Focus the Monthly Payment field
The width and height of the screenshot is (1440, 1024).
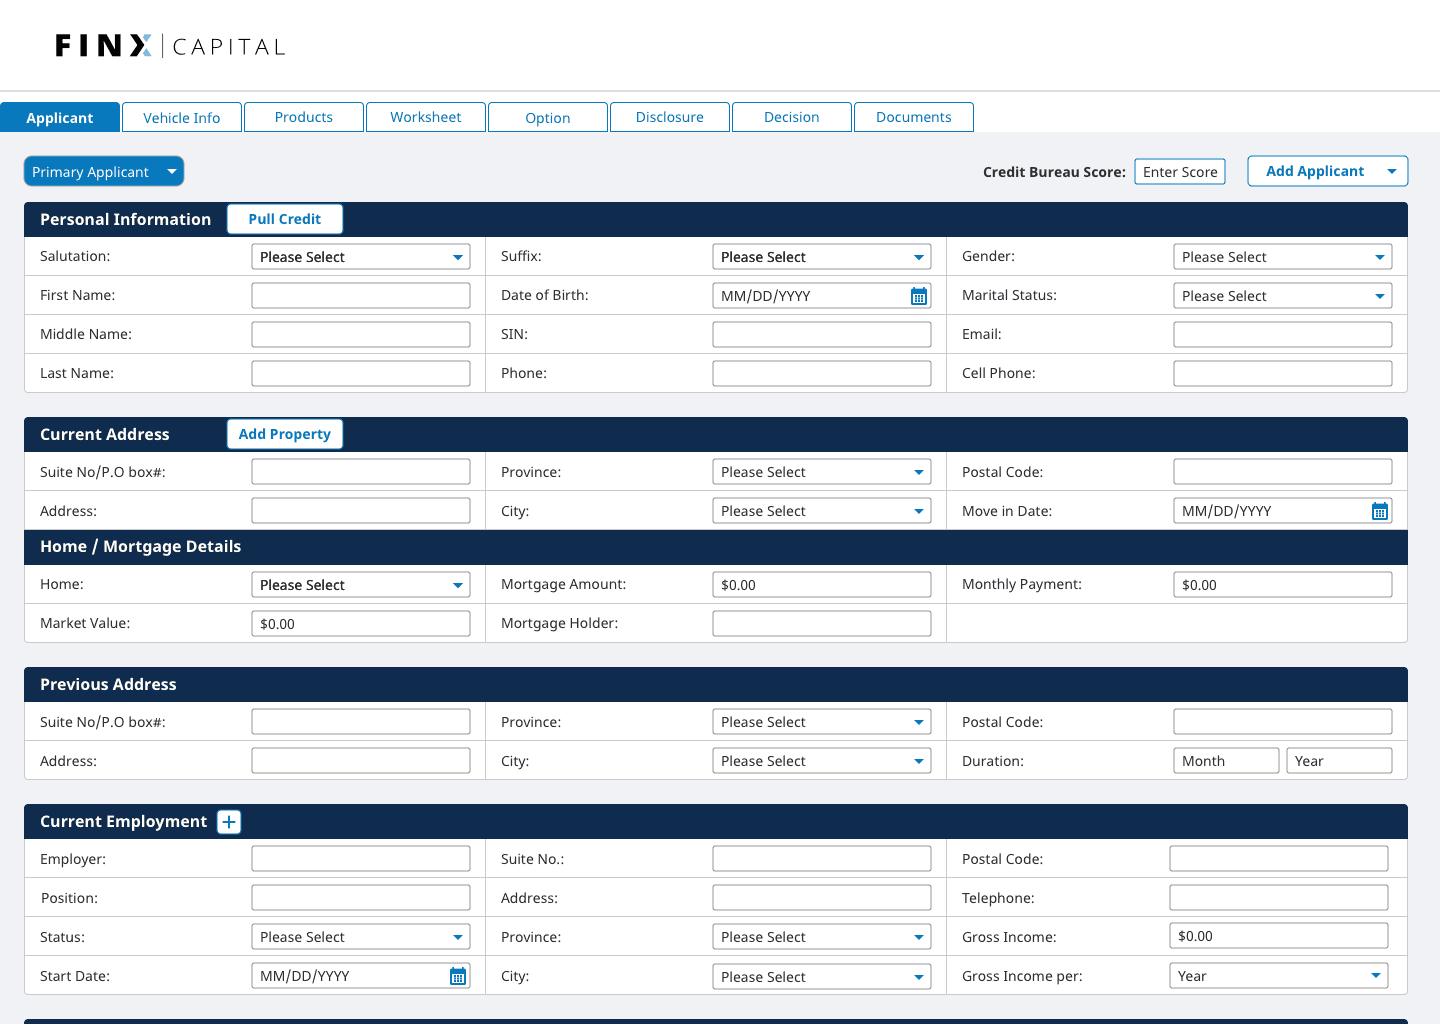pyautogui.click(x=1283, y=585)
